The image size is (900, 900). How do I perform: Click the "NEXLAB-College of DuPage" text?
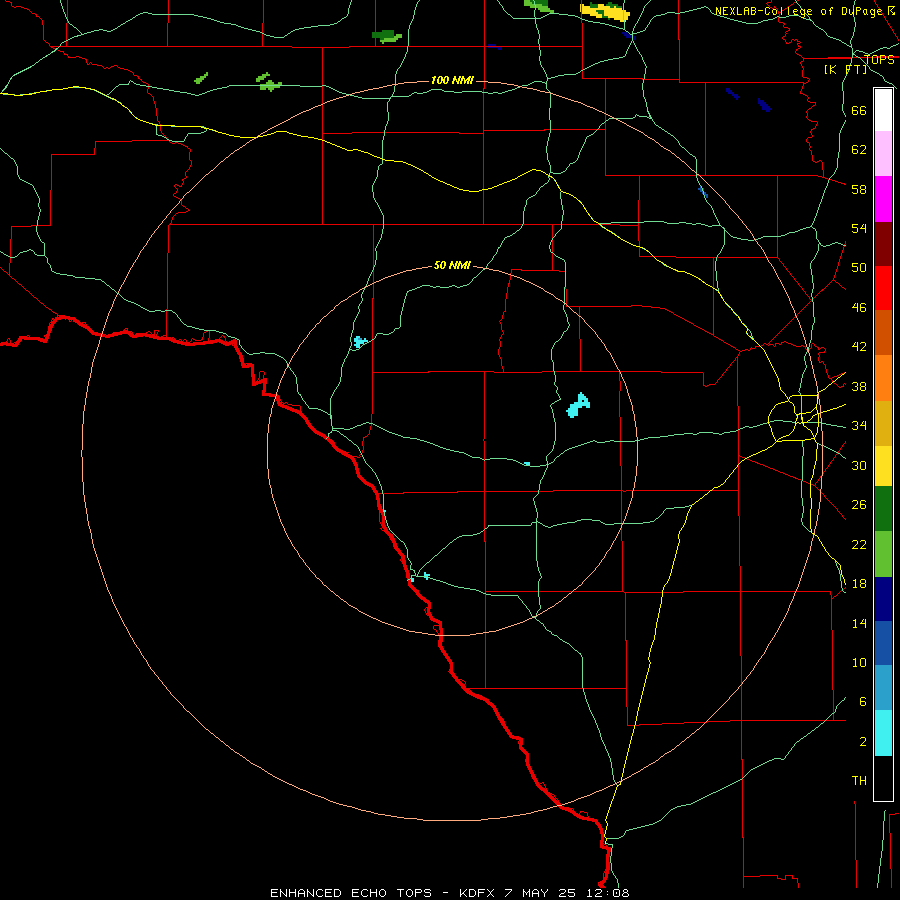(798, 11)
